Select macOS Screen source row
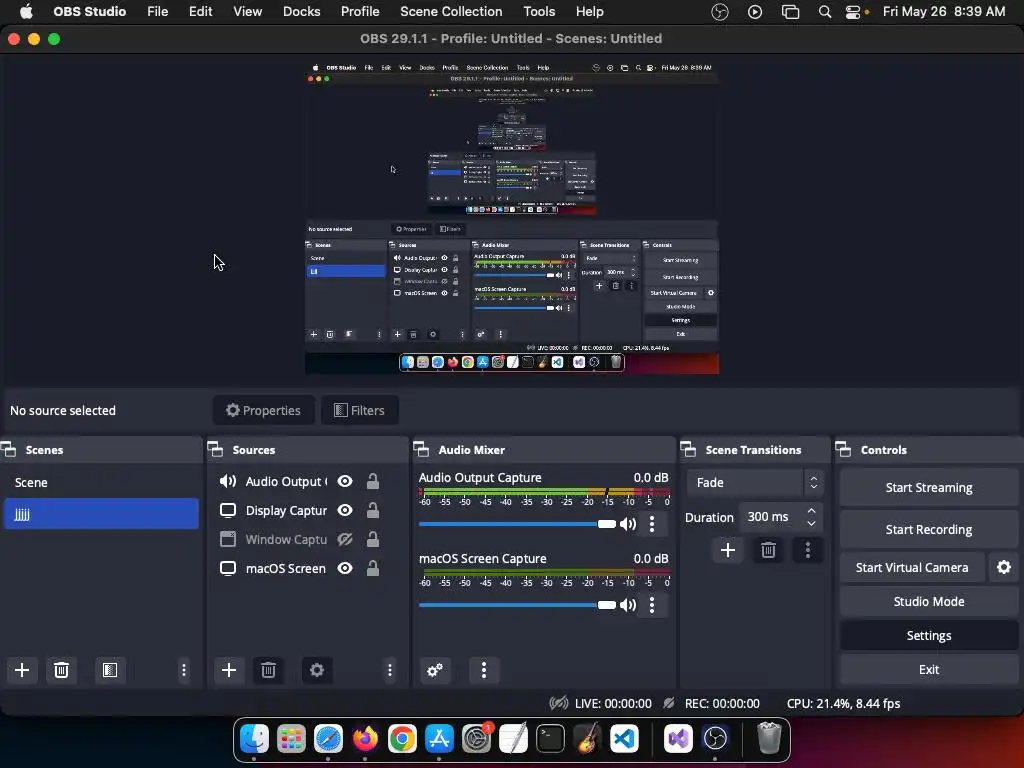1024x768 pixels. pyautogui.click(x=307, y=568)
